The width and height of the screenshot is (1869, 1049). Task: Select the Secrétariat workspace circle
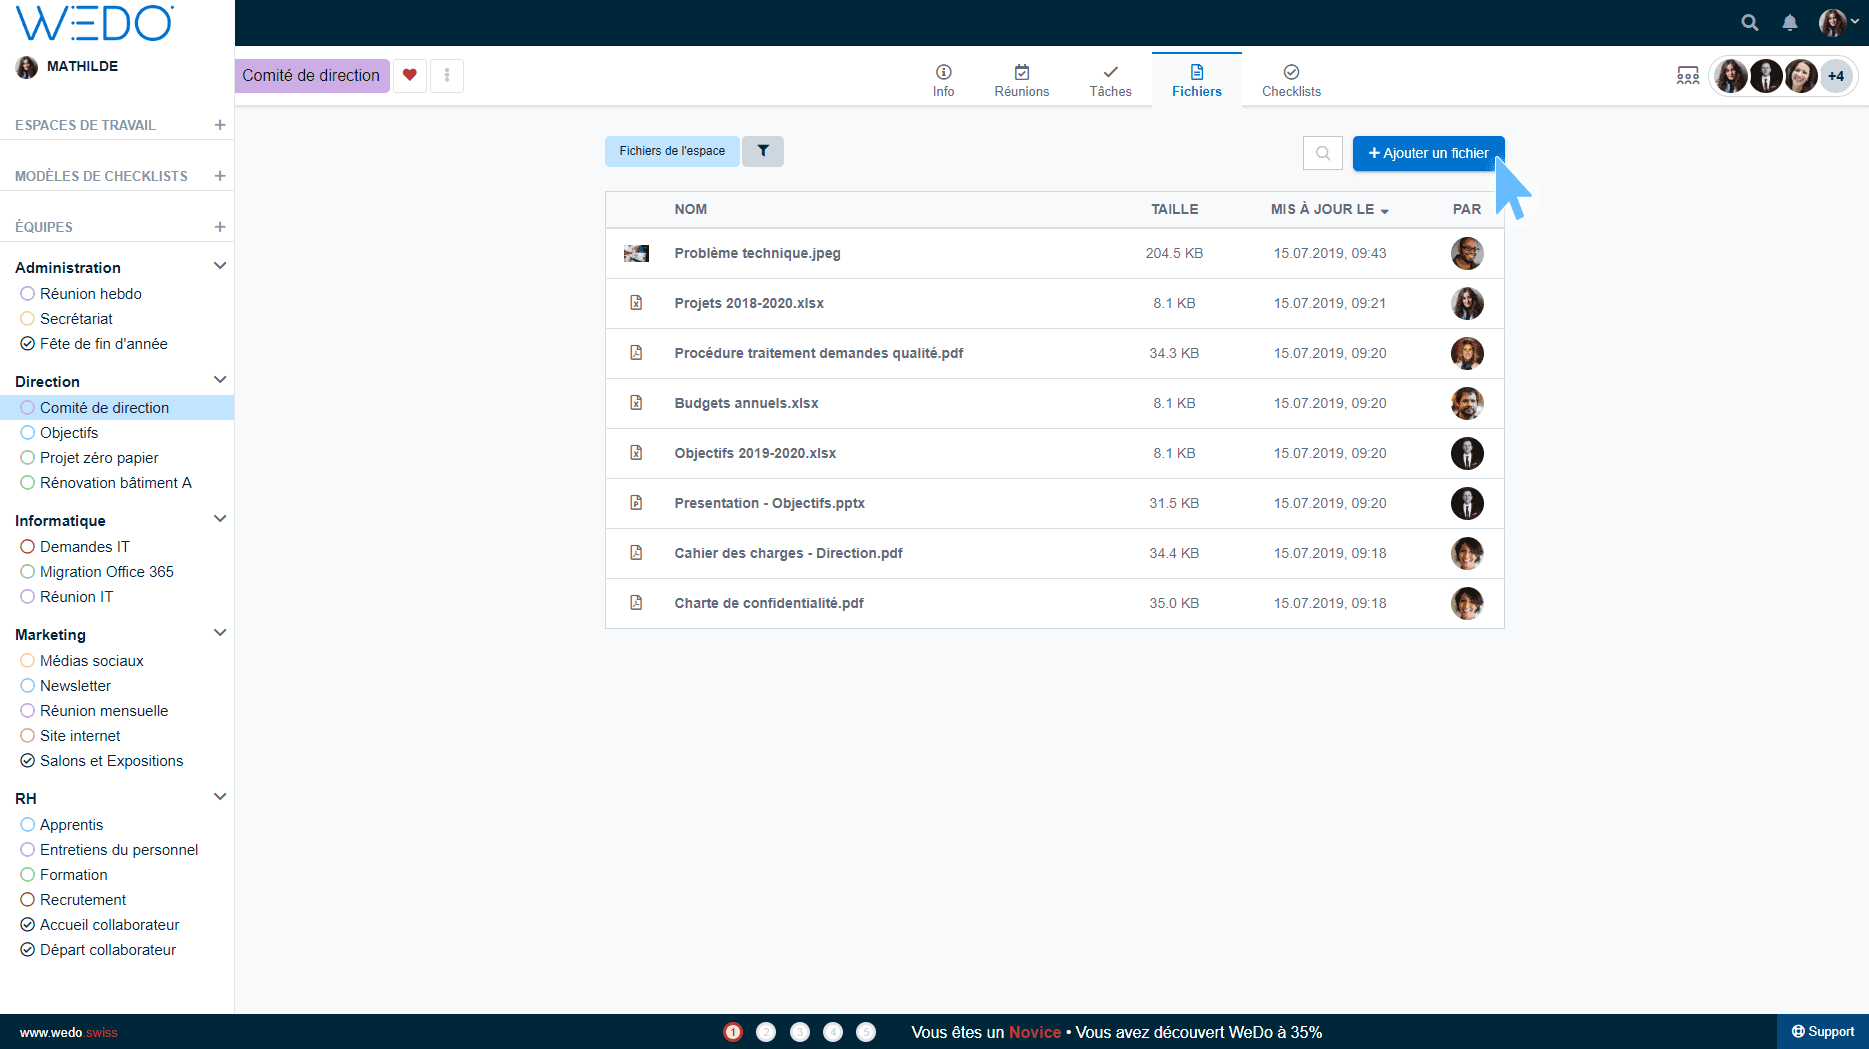tap(28, 319)
